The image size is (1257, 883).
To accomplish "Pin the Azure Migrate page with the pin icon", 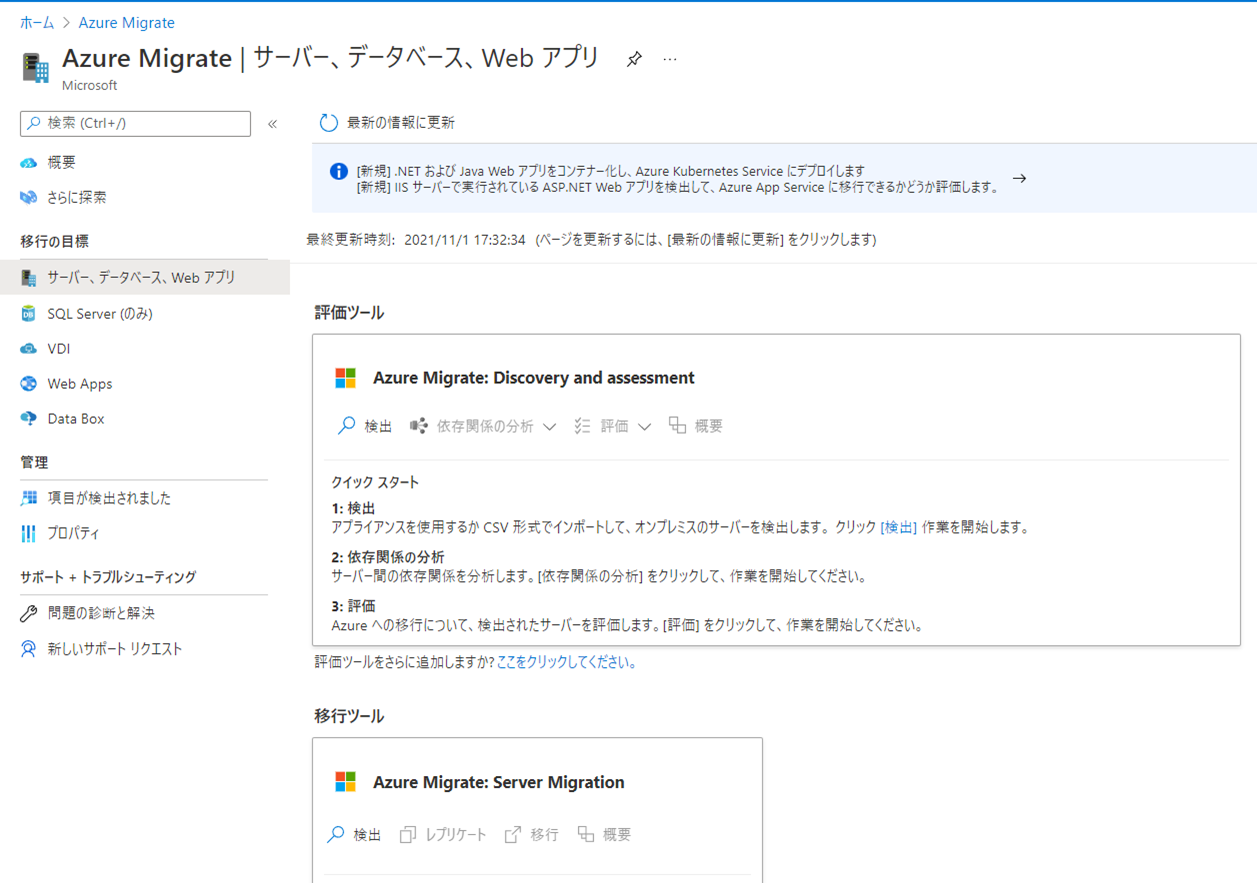I will 634,59.
